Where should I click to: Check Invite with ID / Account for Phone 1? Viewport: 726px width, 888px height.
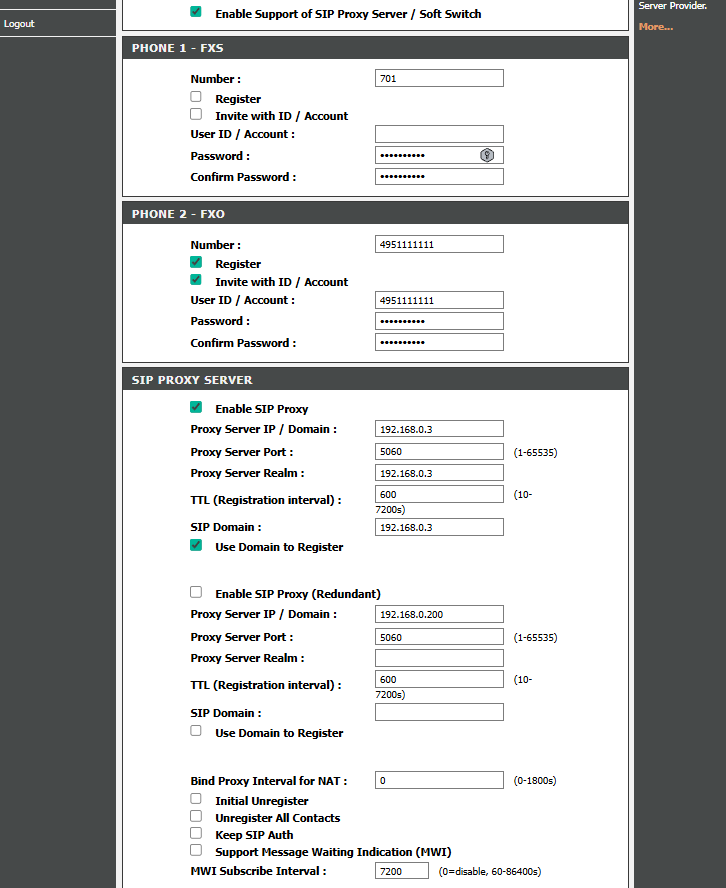pos(196,115)
